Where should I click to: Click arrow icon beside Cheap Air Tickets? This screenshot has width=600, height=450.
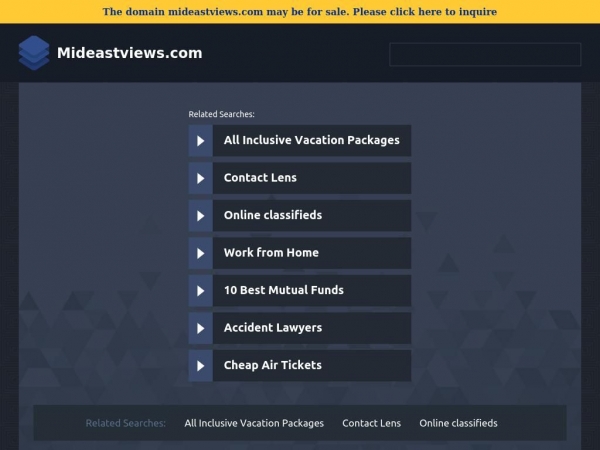click(201, 365)
